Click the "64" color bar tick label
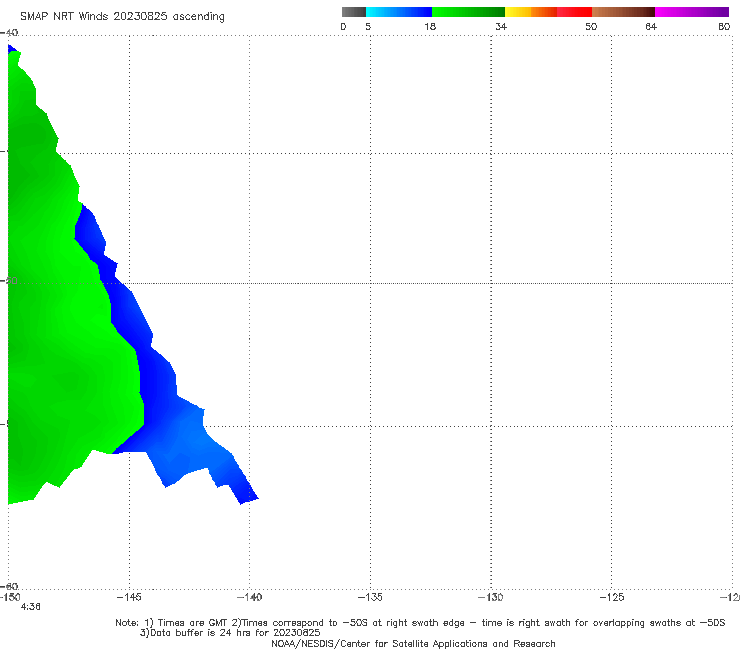The height and width of the screenshot is (650, 740). (651, 27)
